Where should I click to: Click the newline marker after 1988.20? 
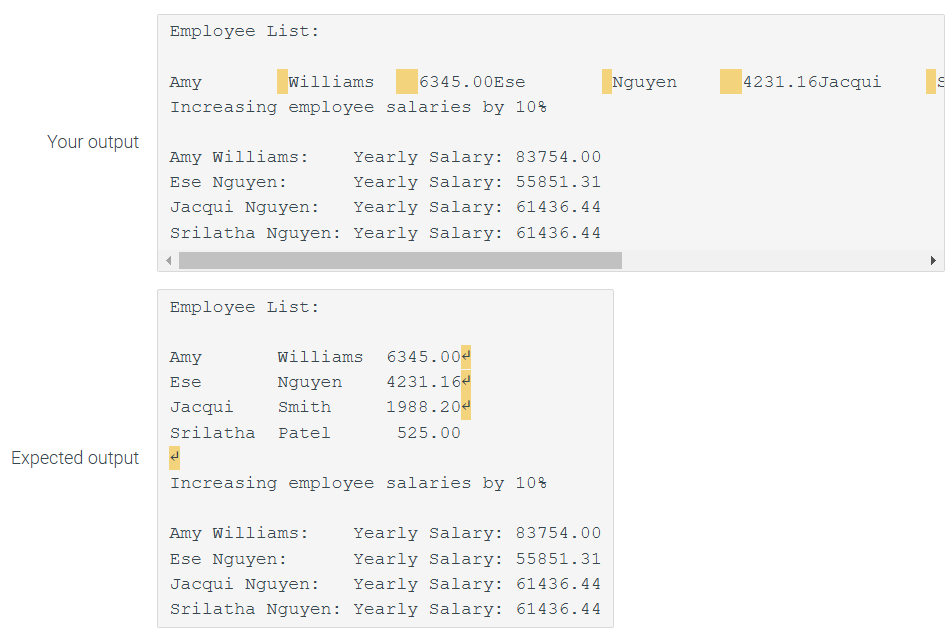pos(467,406)
